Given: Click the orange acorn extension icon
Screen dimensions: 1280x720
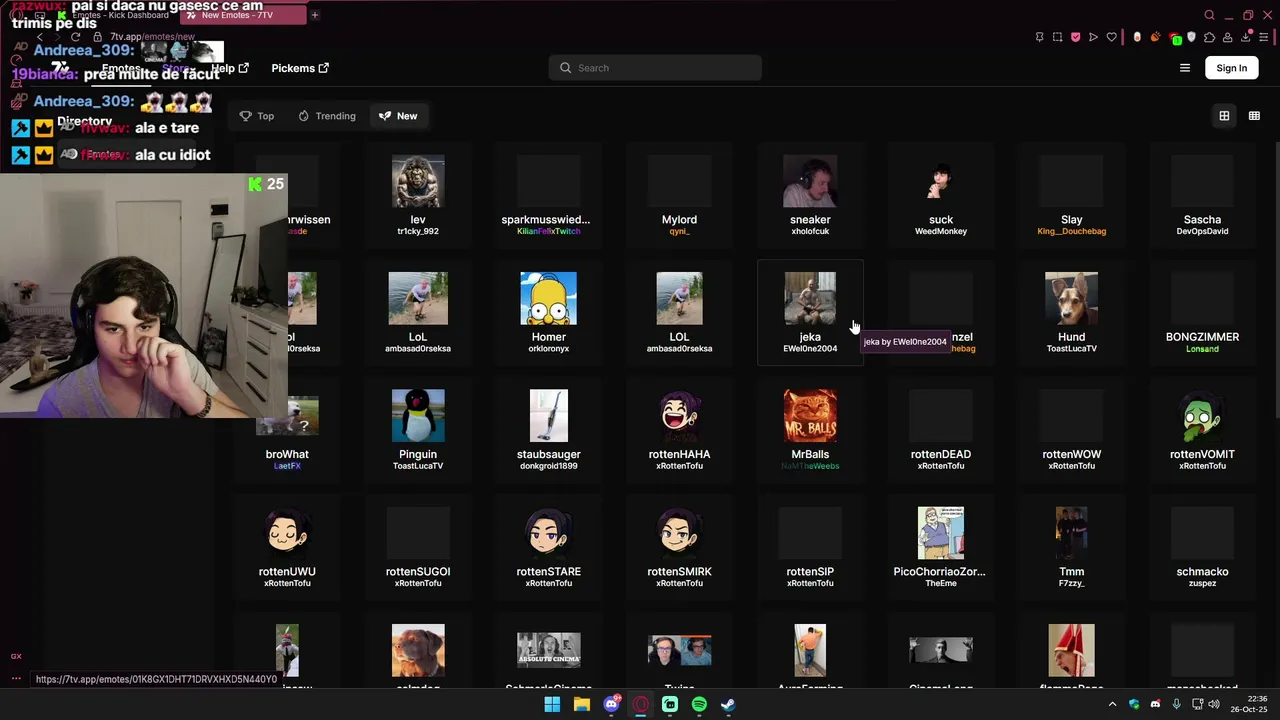Looking at the screenshot, I should [1155, 37].
